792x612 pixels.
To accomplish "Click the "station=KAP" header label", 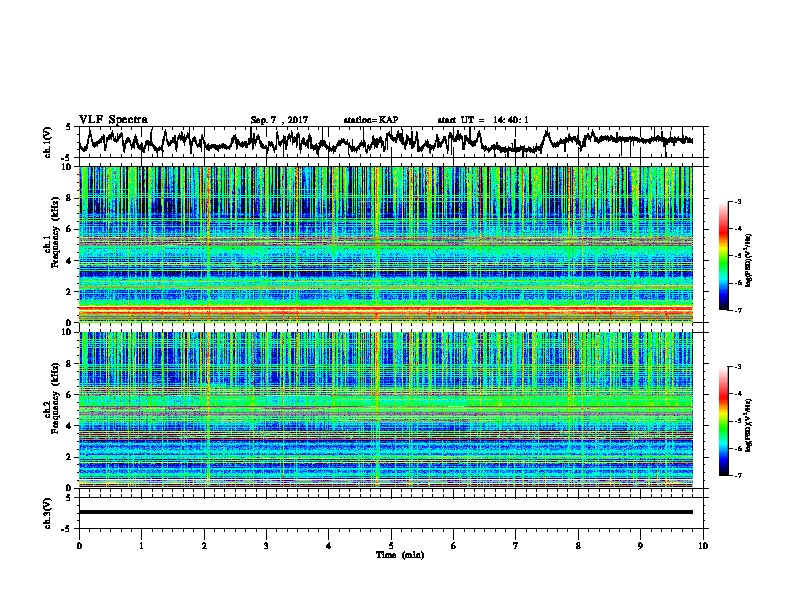I will (x=371, y=120).
